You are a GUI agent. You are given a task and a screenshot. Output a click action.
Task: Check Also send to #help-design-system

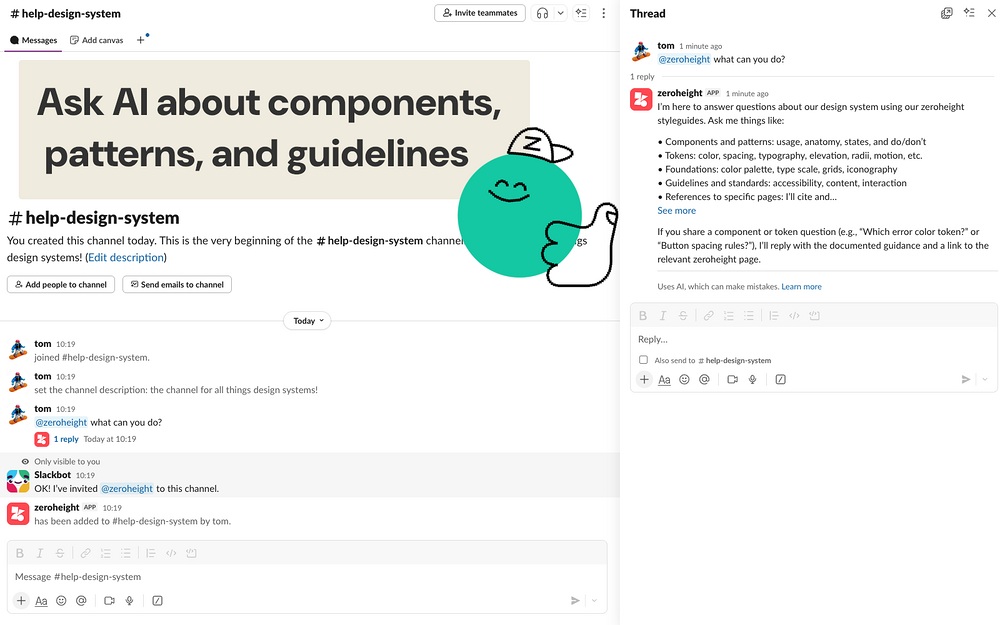(643, 360)
